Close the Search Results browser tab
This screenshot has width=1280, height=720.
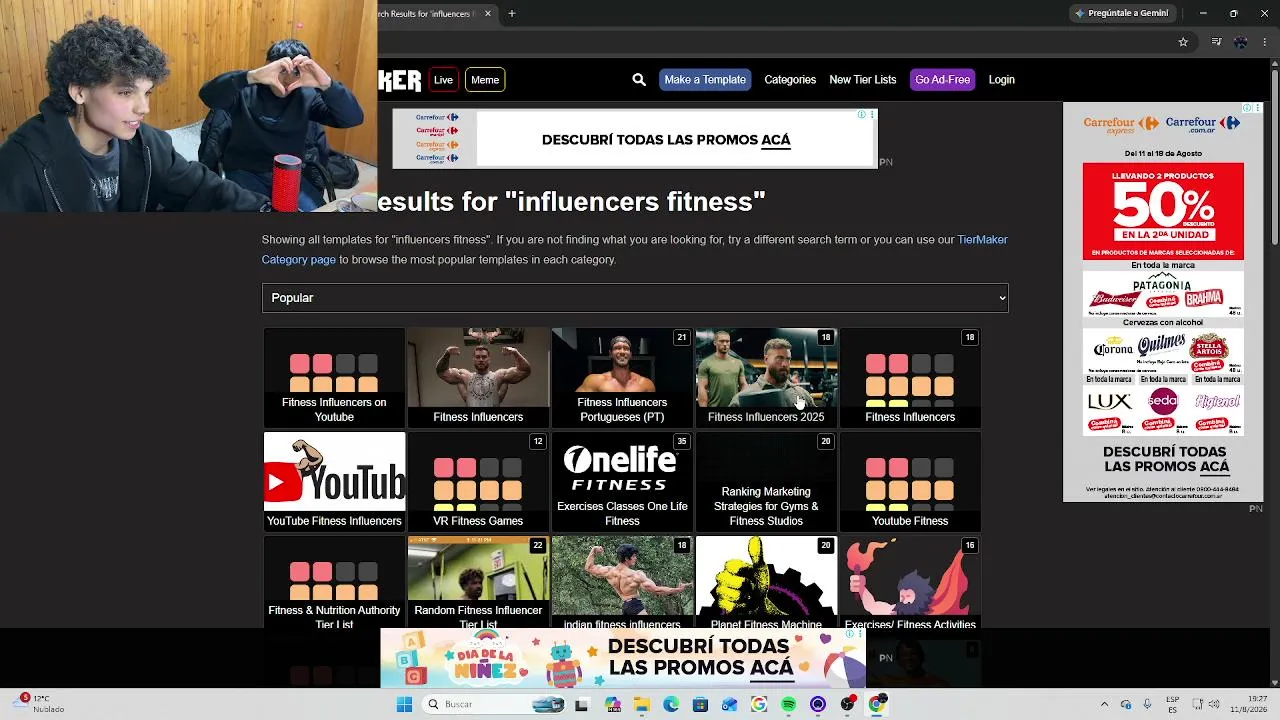tap(488, 14)
